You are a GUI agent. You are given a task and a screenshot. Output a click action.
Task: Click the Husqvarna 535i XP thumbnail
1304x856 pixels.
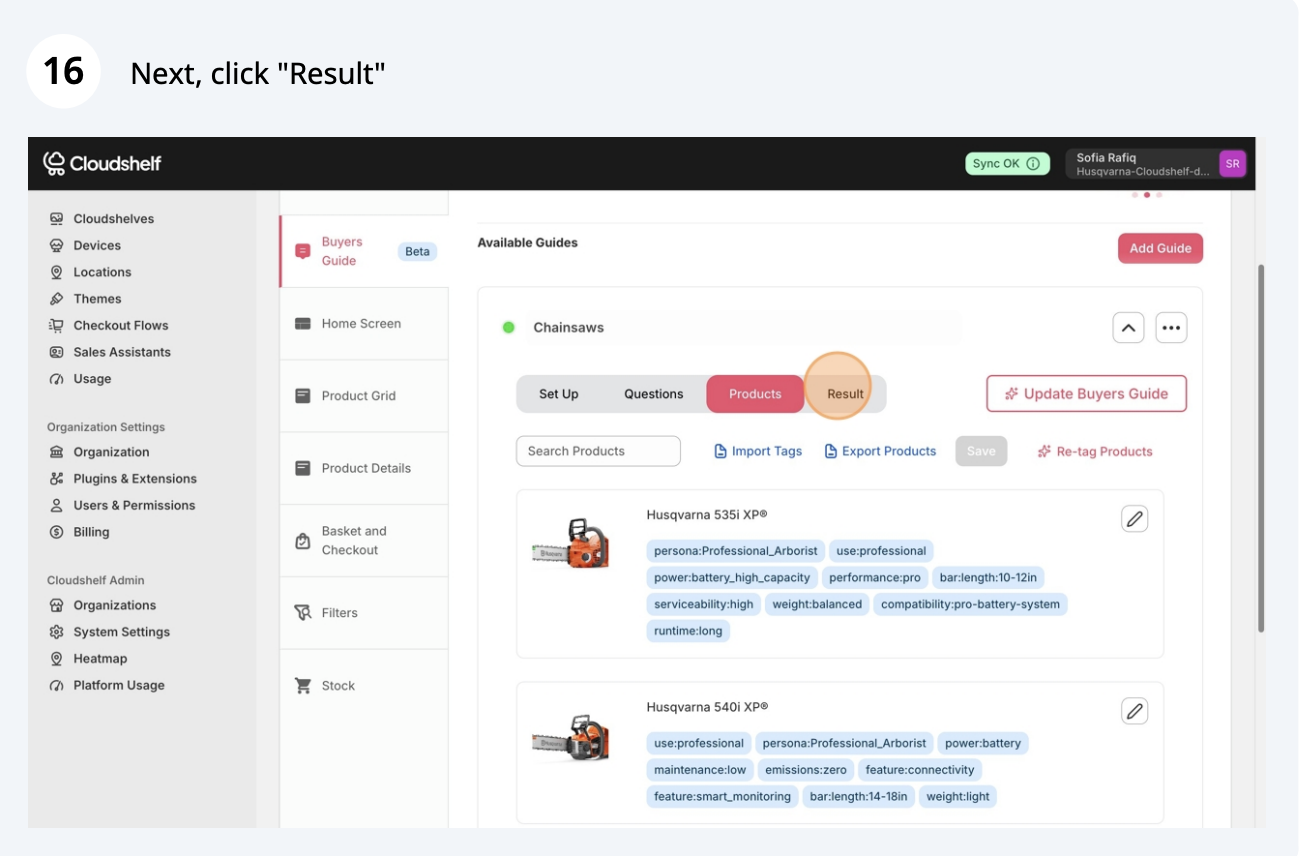pyautogui.click(x=572, y=544)
